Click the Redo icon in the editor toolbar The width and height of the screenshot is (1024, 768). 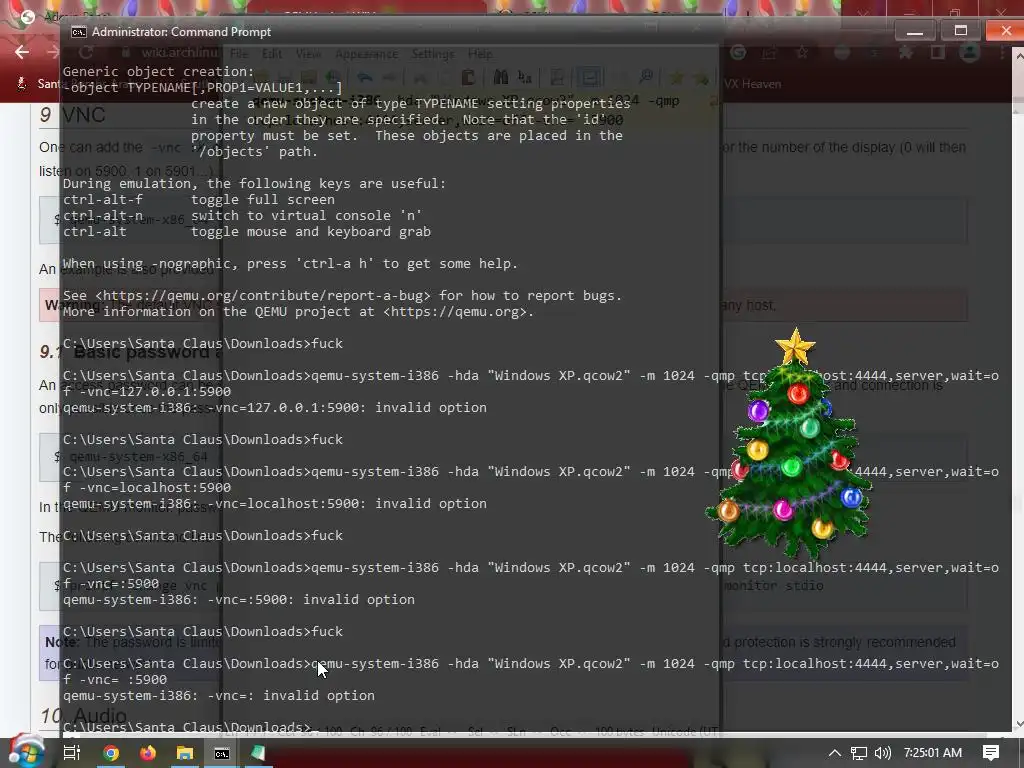coord(389,78)
